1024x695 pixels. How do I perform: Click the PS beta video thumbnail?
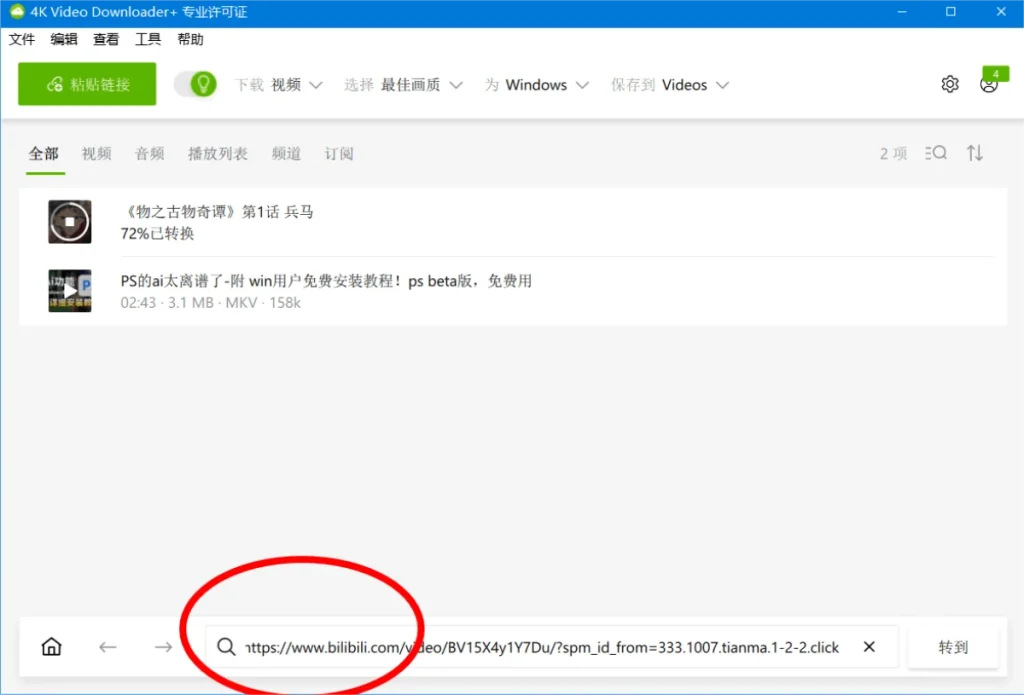pyautogui.click(x=69, y=290)
